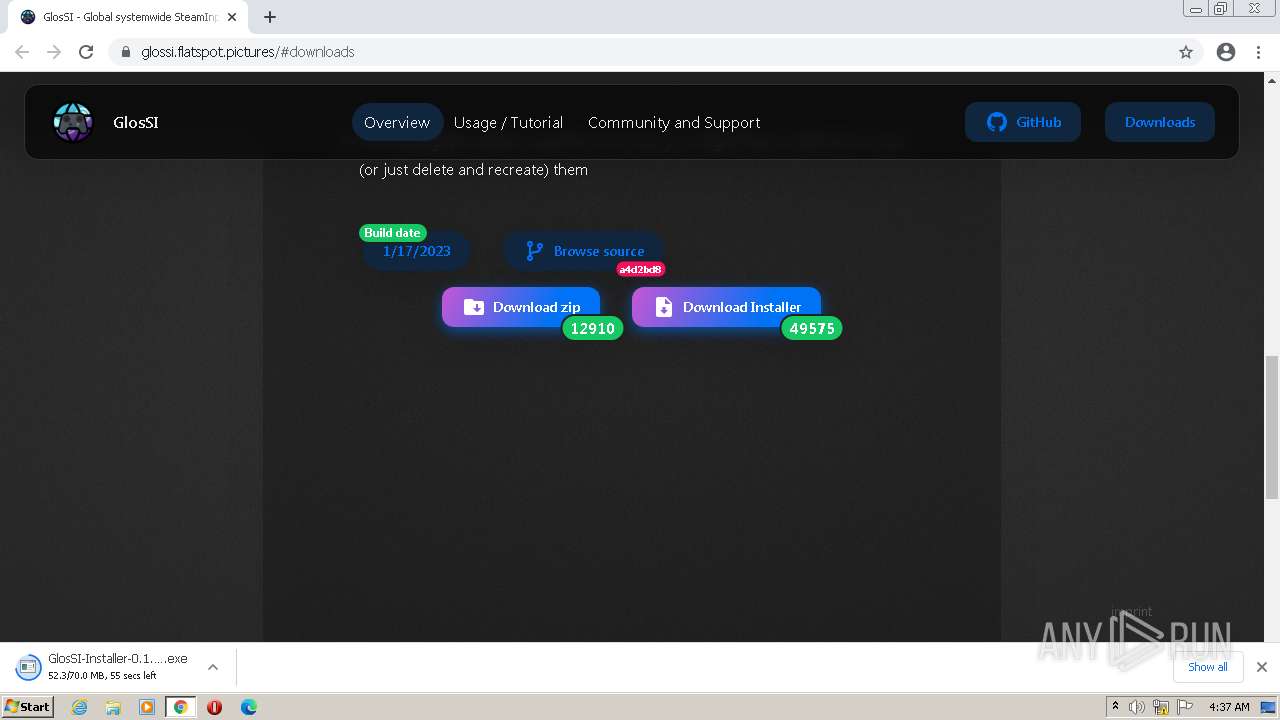
Task: Select the Overview nav tab
Action: click(397, 122)
